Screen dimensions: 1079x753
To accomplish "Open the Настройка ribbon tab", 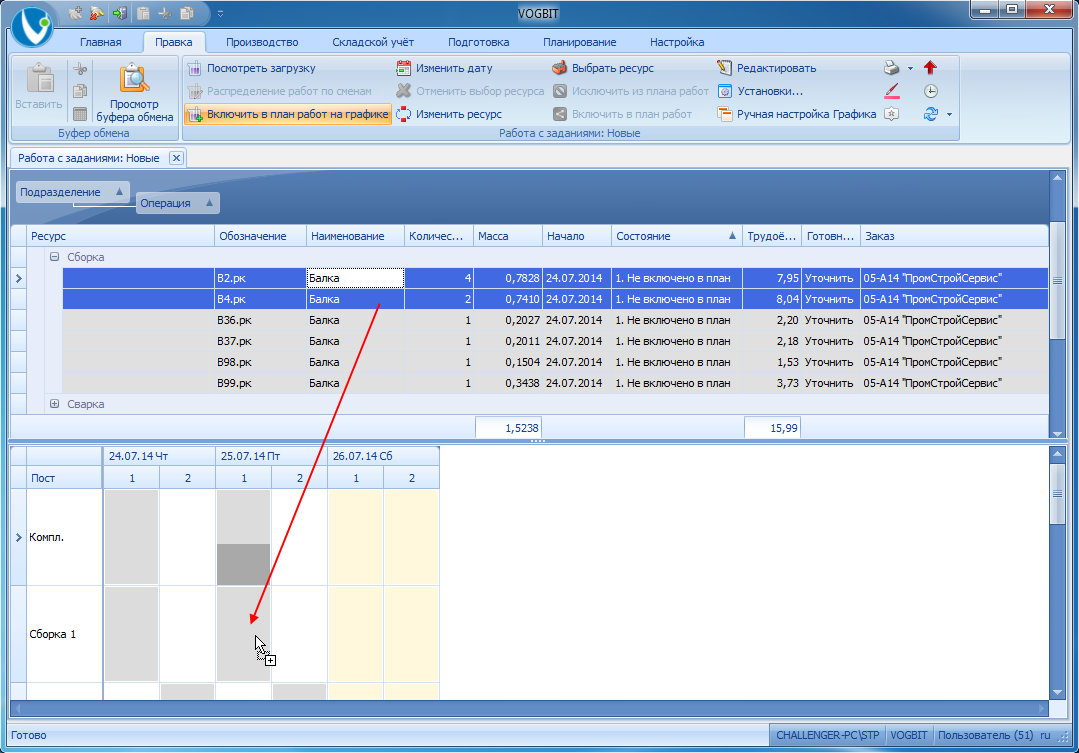I will (677, 42).
